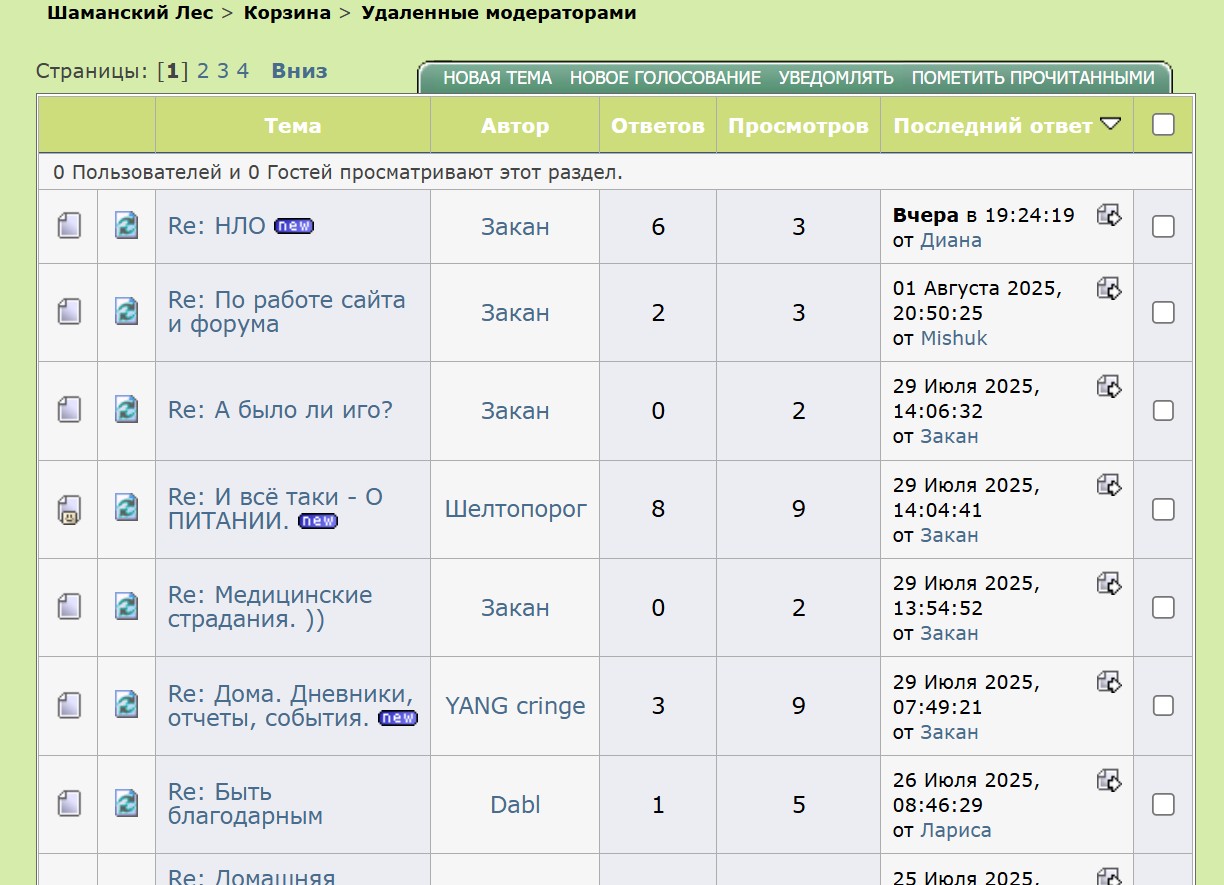View author profile Dabl
Image resolution: width=1224 pixels, height=885 pixels.
pos(515,805)
